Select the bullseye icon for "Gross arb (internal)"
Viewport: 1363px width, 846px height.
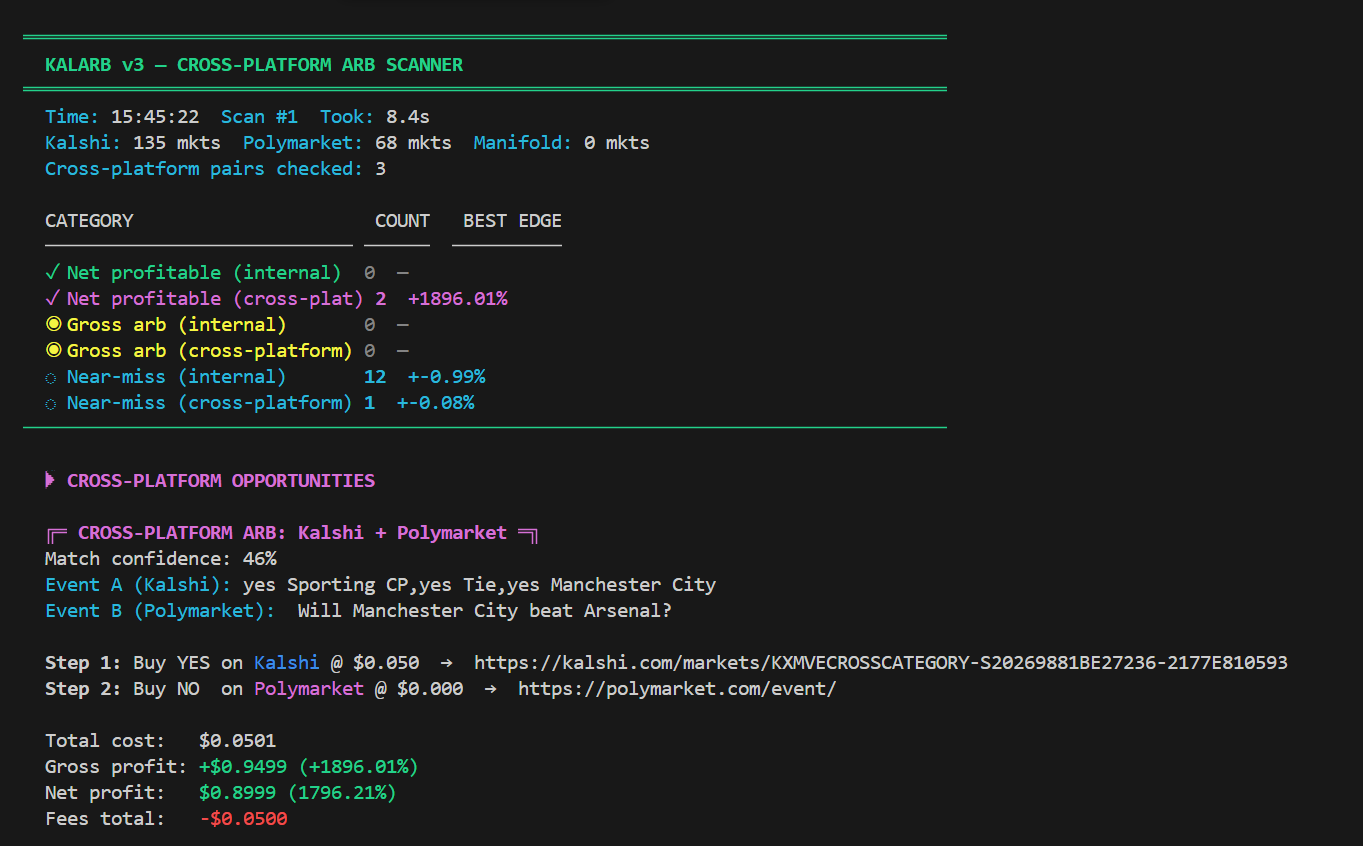pyautogui.click(x=51, y=324)
